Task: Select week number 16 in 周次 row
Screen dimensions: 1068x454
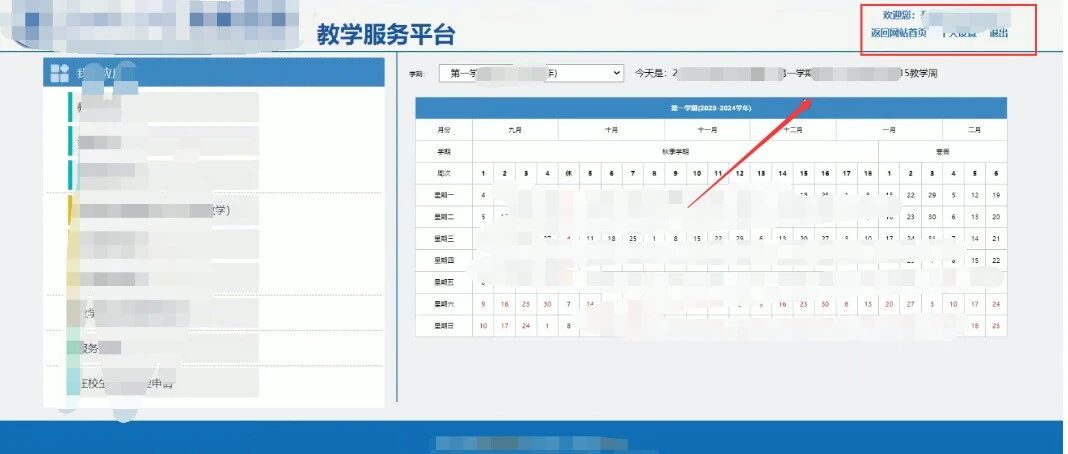Action: 825,173
